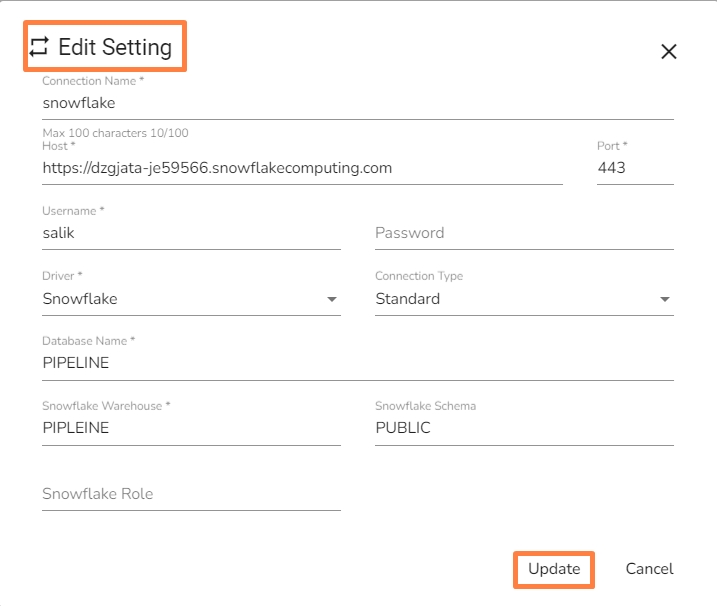Viewport: 717px width, 606px height.
Task: Cancel the setting edit
Action: [x=649, y=569]
